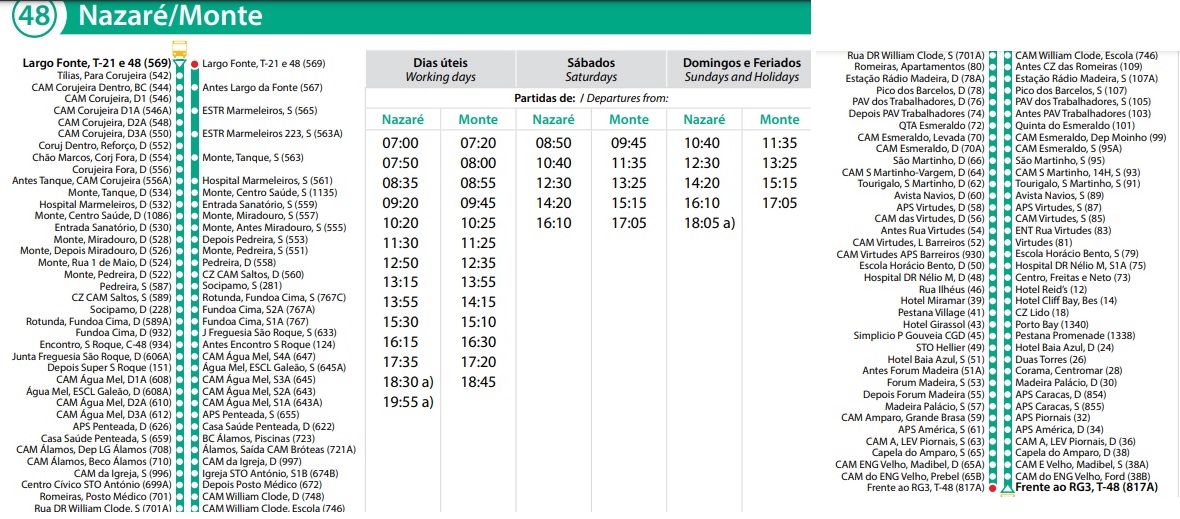Image resolution: width=1180 pixels, height=519 pixels.
Task: Click the red dot beside Largo Fonte
Action: click(x=194, y=63)
